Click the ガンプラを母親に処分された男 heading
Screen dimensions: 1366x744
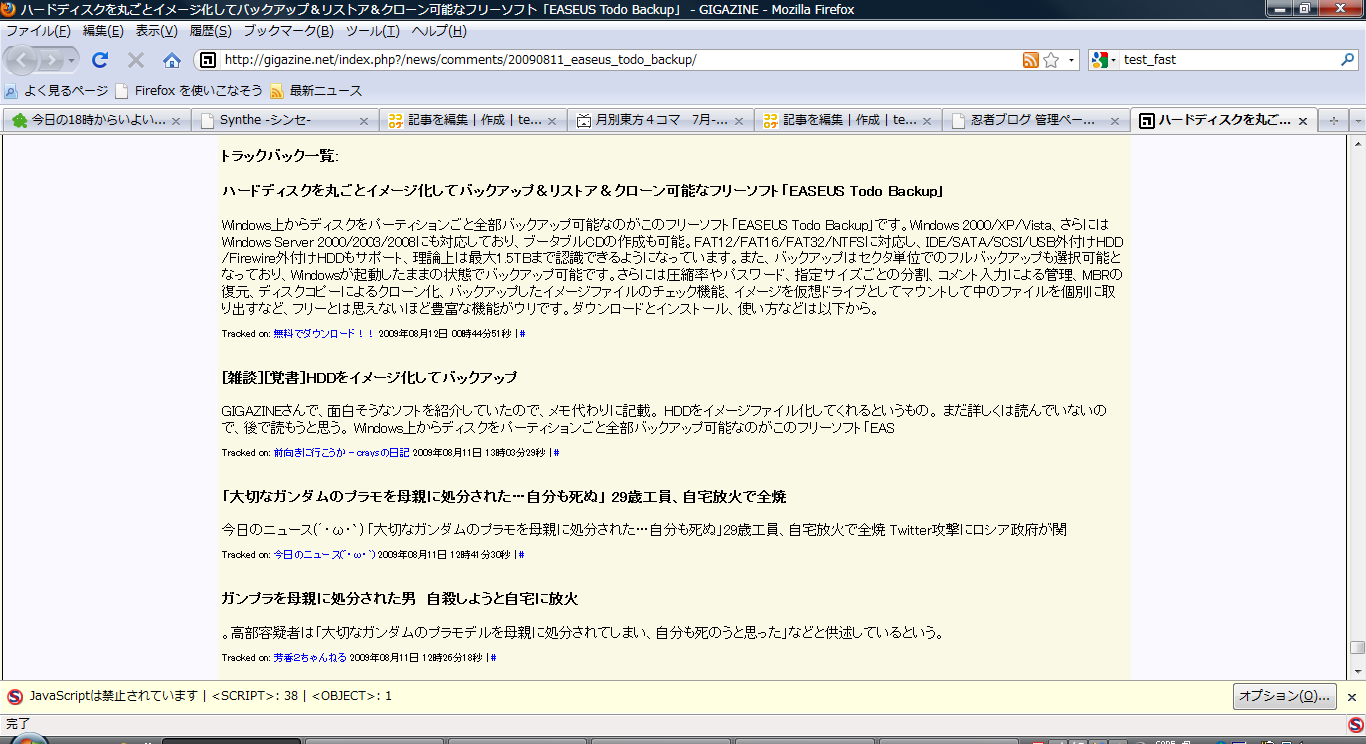[x=399, y=599]
